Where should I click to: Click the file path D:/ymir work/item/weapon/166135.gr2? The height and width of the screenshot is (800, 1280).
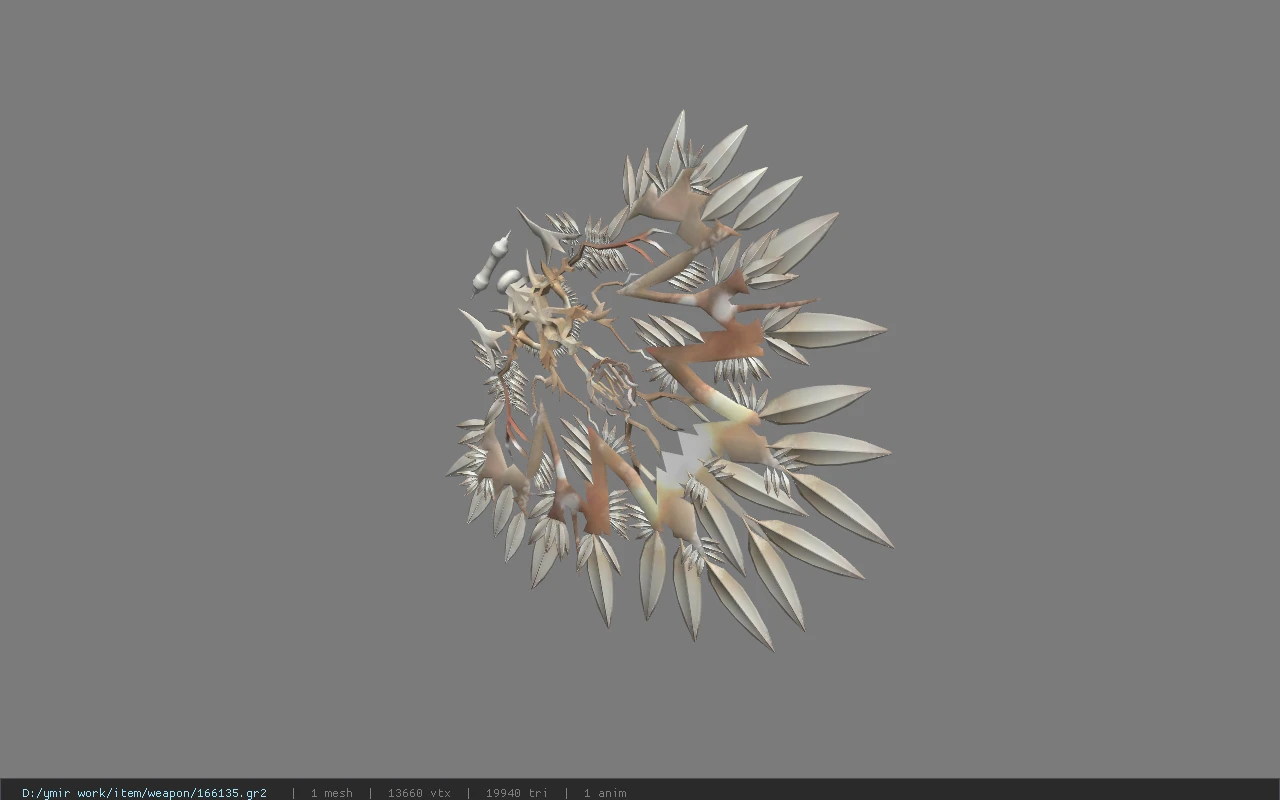click(x=144, y=793)
